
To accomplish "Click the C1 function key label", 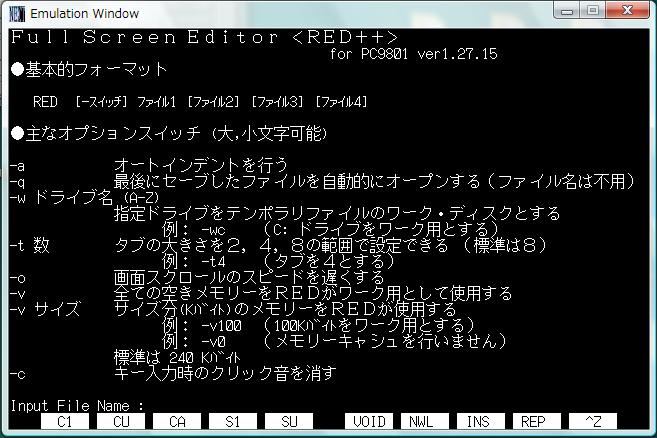I will 65,421.
